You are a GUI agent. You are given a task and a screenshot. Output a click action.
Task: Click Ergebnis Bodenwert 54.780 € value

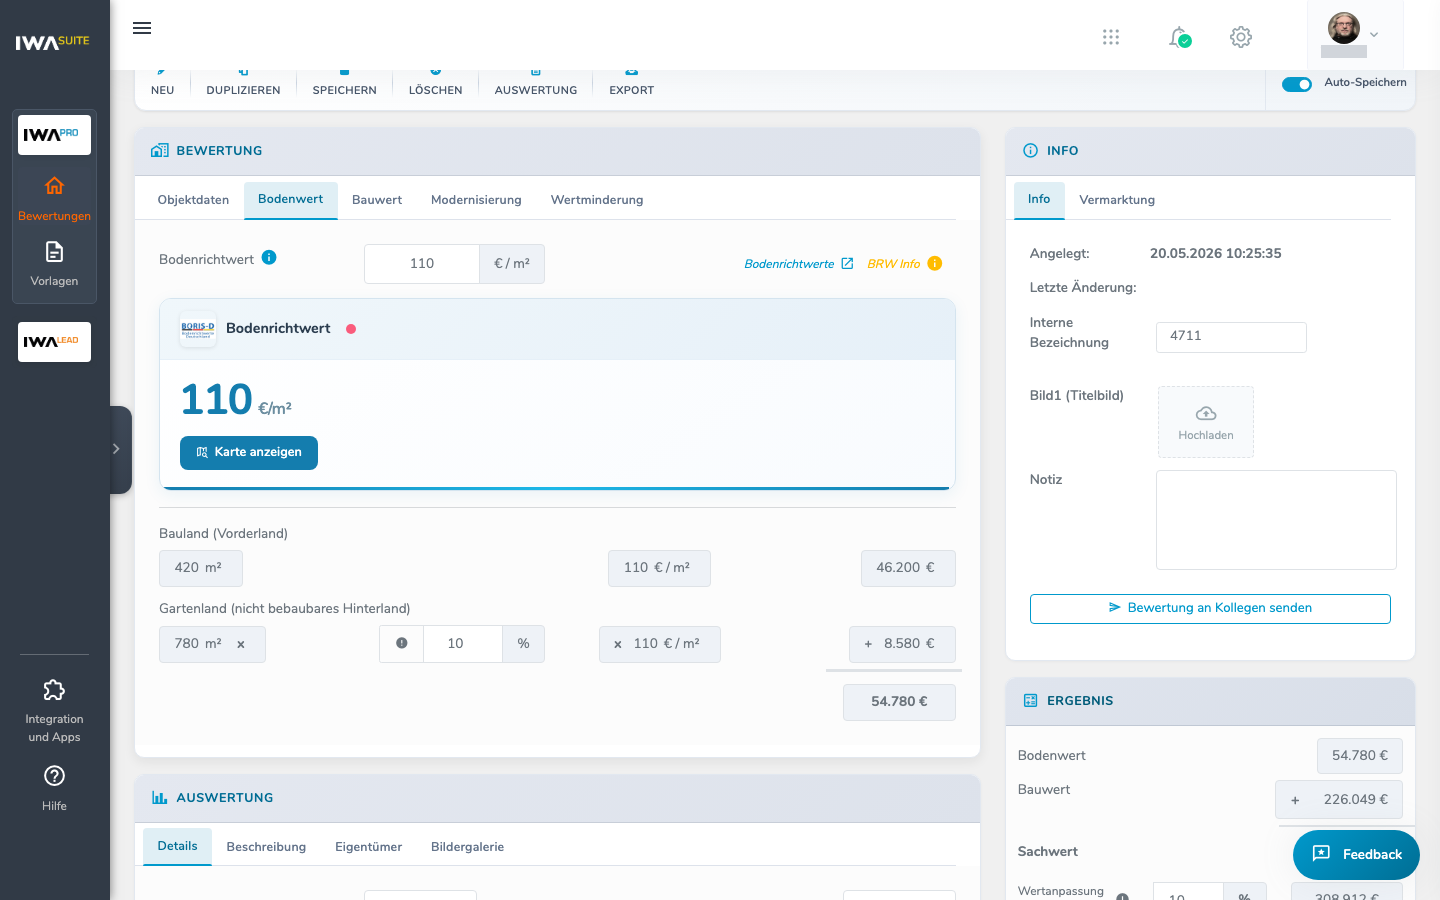coord(1360,756)
